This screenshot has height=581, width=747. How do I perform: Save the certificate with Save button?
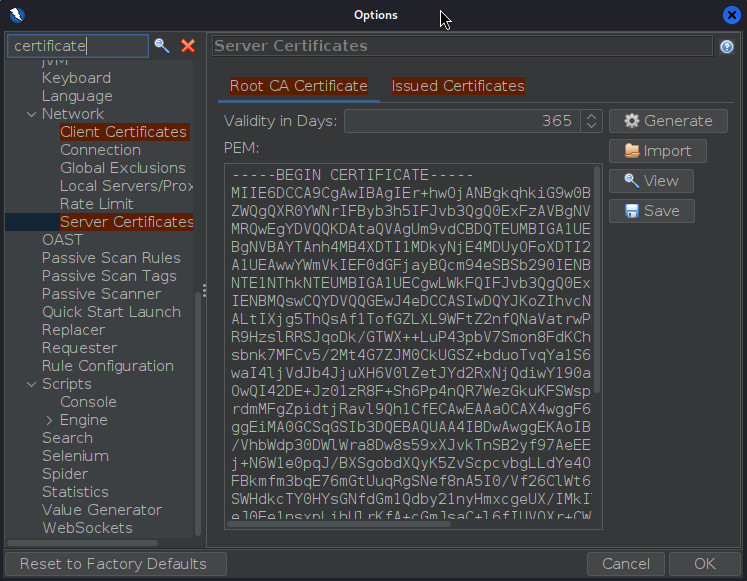651,211
